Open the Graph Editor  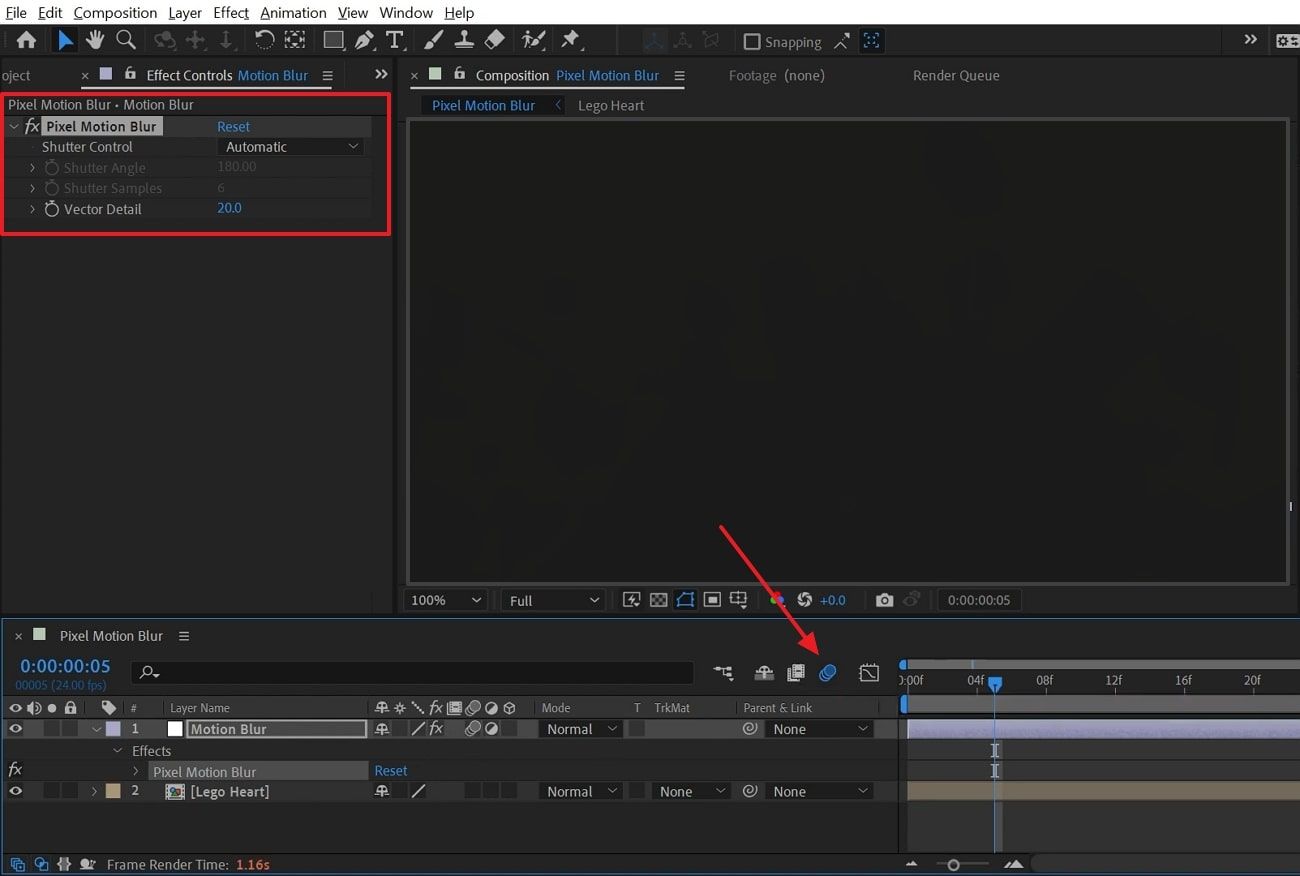[x=868, y=673]
